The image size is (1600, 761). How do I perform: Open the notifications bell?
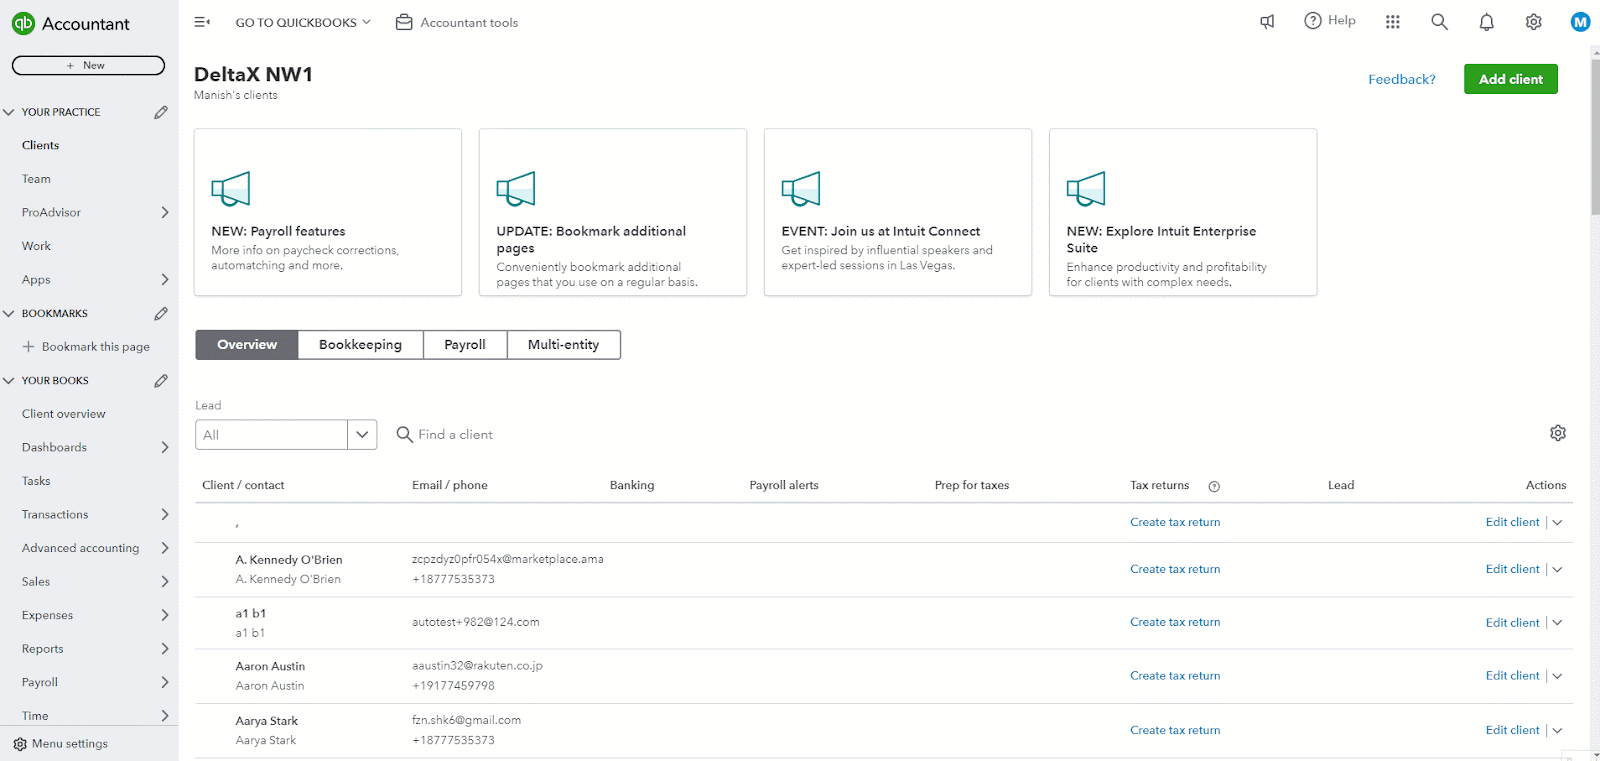pyautogui.click(x=1486, y=22)
